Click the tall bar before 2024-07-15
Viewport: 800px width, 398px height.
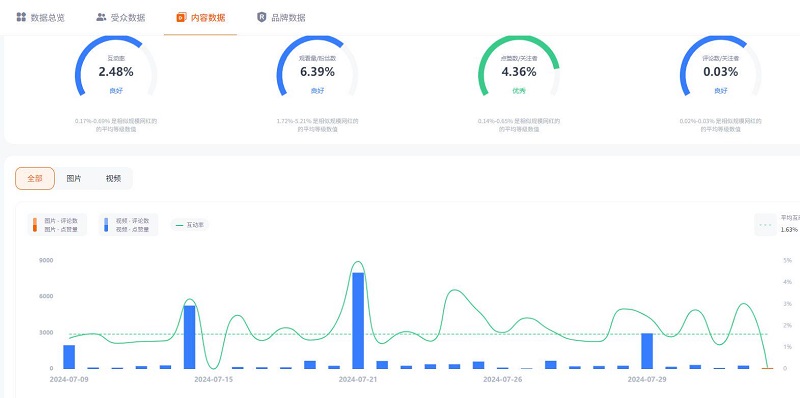(189, 337)
